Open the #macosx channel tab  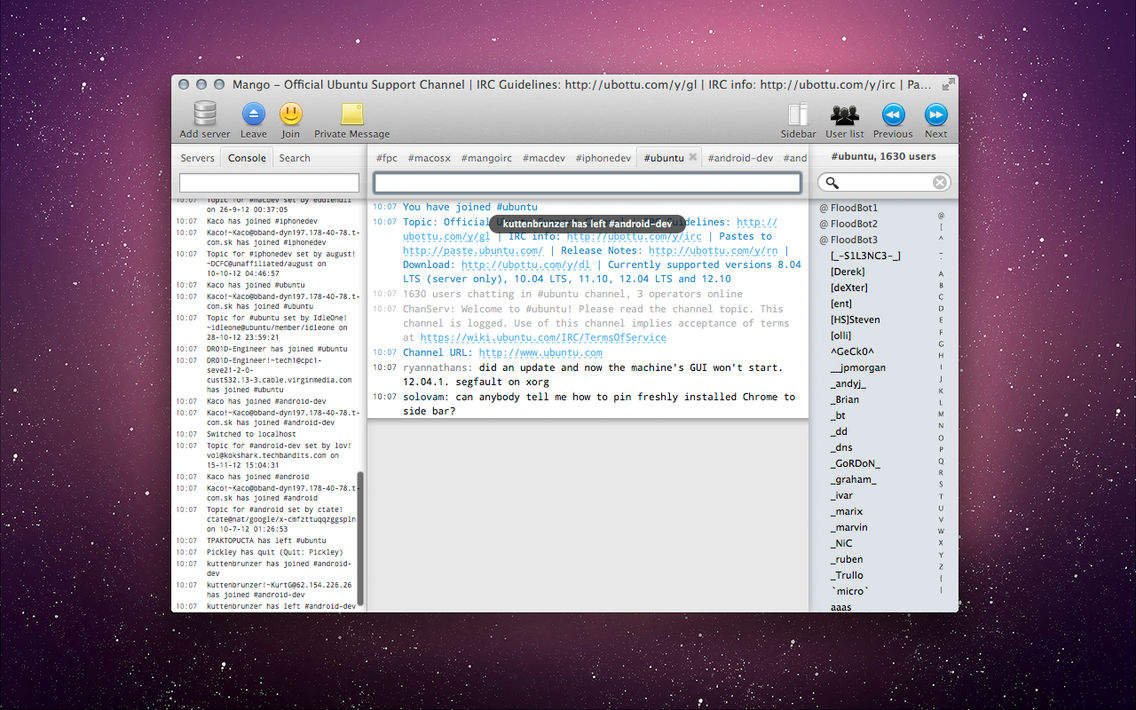(x=429, y=158)
